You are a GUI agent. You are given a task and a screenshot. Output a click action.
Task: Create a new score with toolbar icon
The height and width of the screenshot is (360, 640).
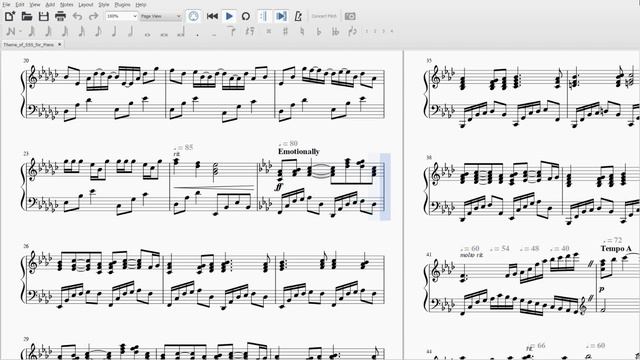pos(10,16)
